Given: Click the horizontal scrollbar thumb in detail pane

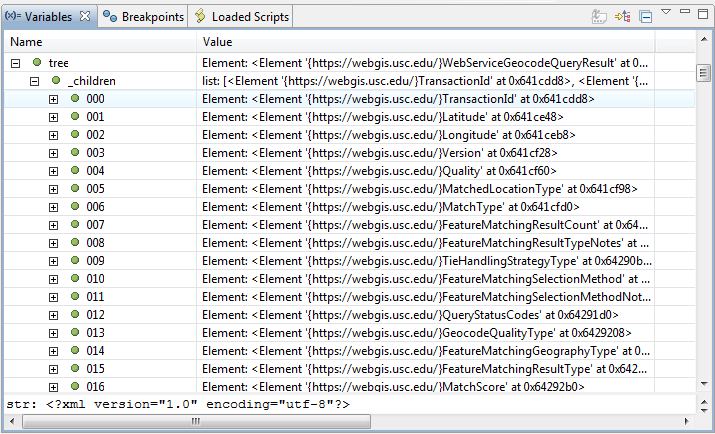Looking at the screenshot, I should 197,421.
